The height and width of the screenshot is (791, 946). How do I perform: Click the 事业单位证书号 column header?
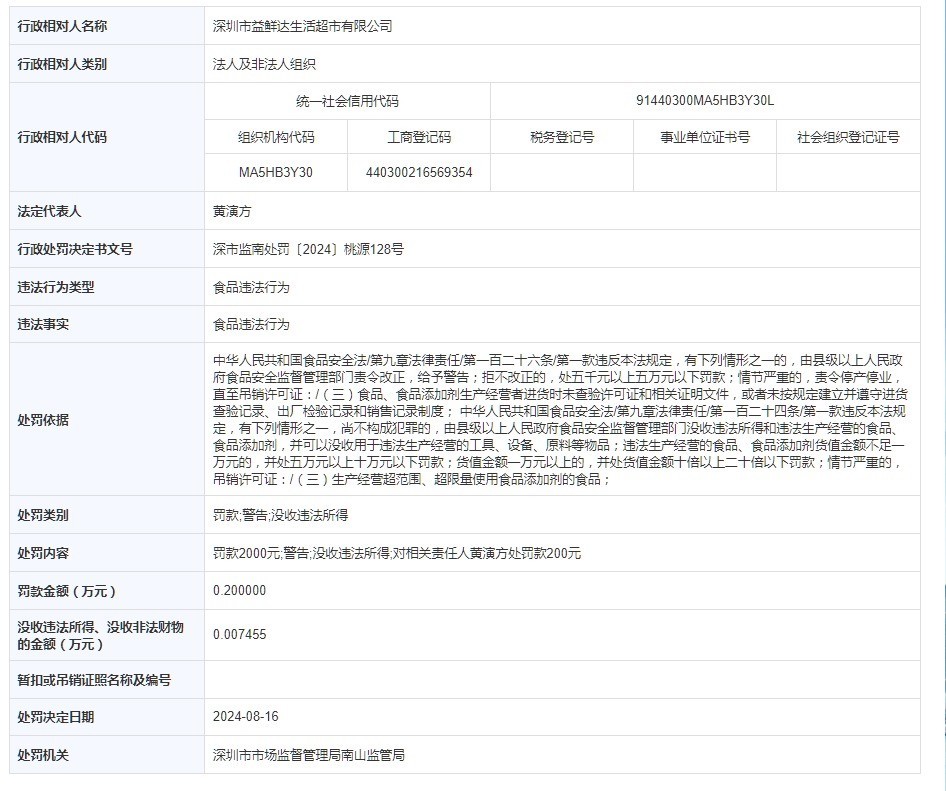[x=705, y=137]
